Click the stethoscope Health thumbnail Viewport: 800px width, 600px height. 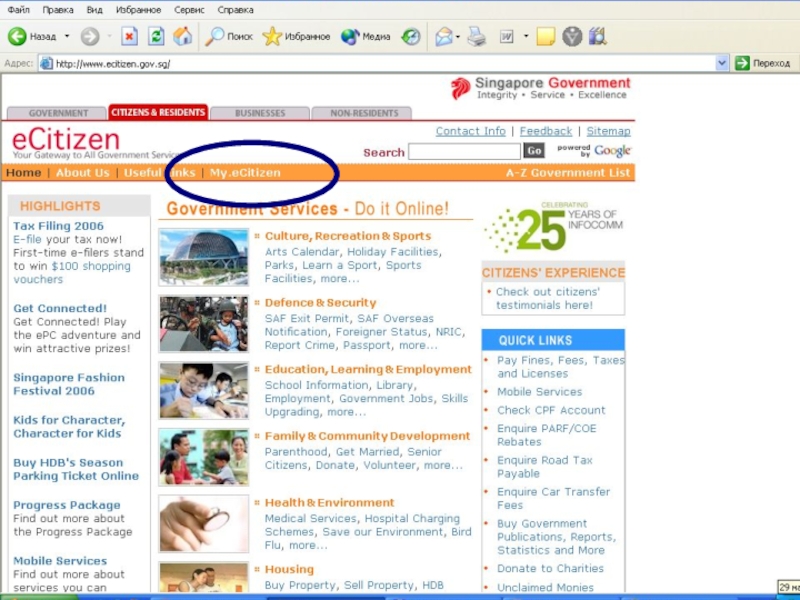[204, 523]
